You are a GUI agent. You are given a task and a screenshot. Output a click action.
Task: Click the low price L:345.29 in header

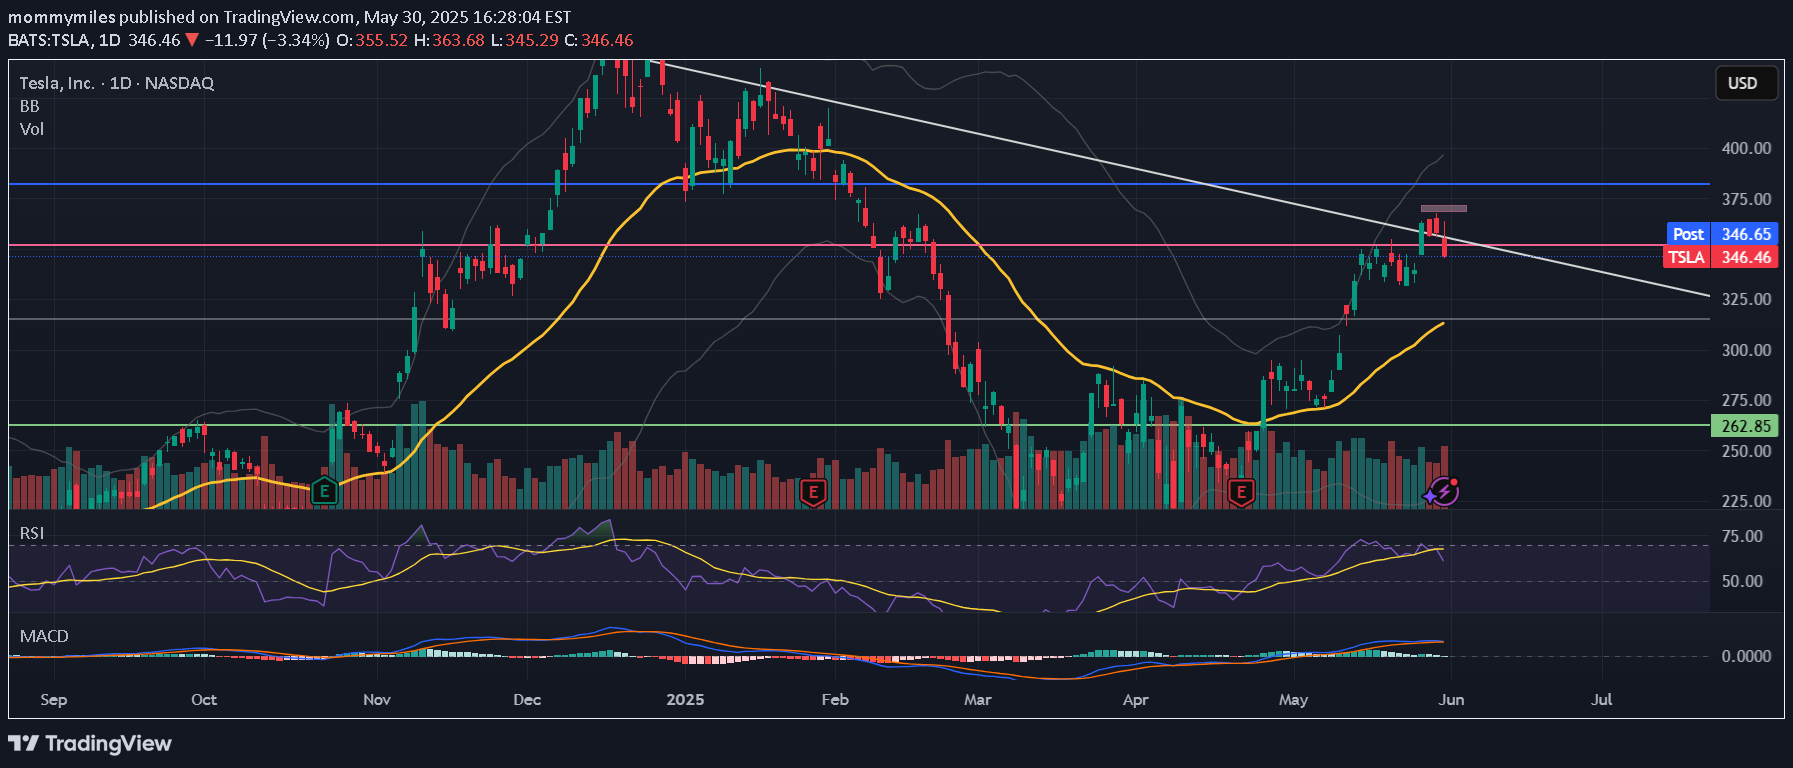coord(524,40)
